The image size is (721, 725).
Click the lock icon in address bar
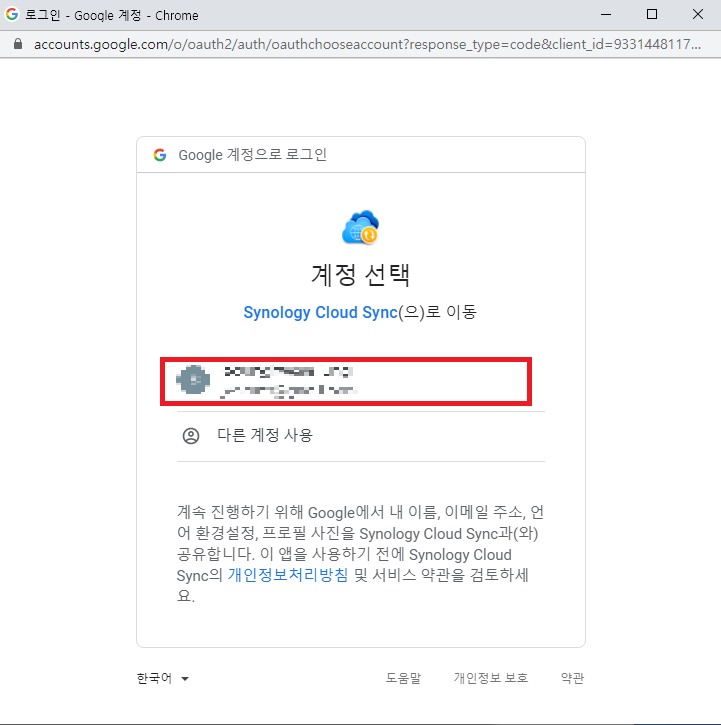[x=18, y=44]
